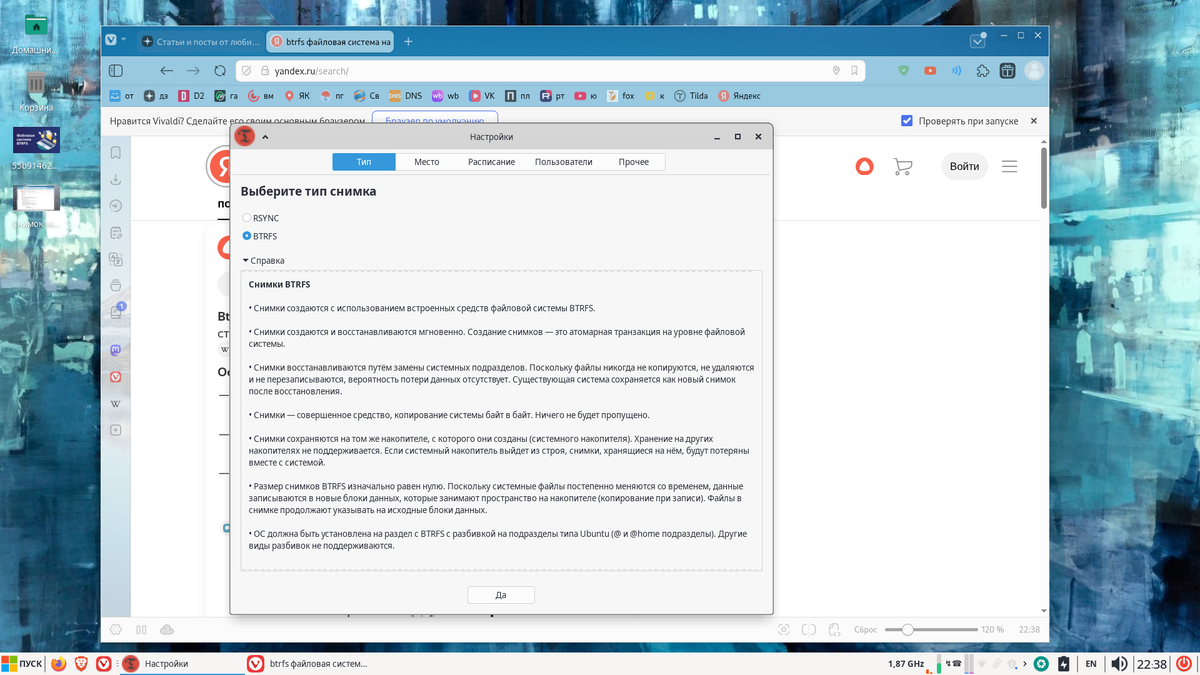Click red power button in taskbar
Screen dimensions: 1200x675
click(x=1183, y=663)
